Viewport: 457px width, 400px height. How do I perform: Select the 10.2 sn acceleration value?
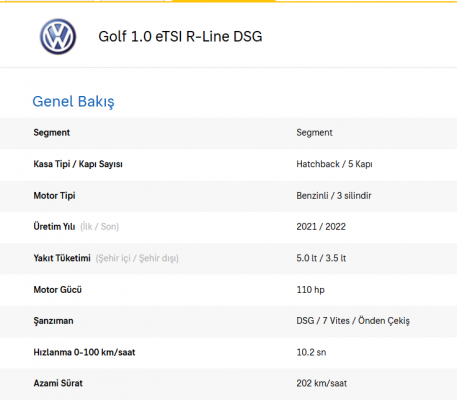pyautogui.click(x=311, y=352)
